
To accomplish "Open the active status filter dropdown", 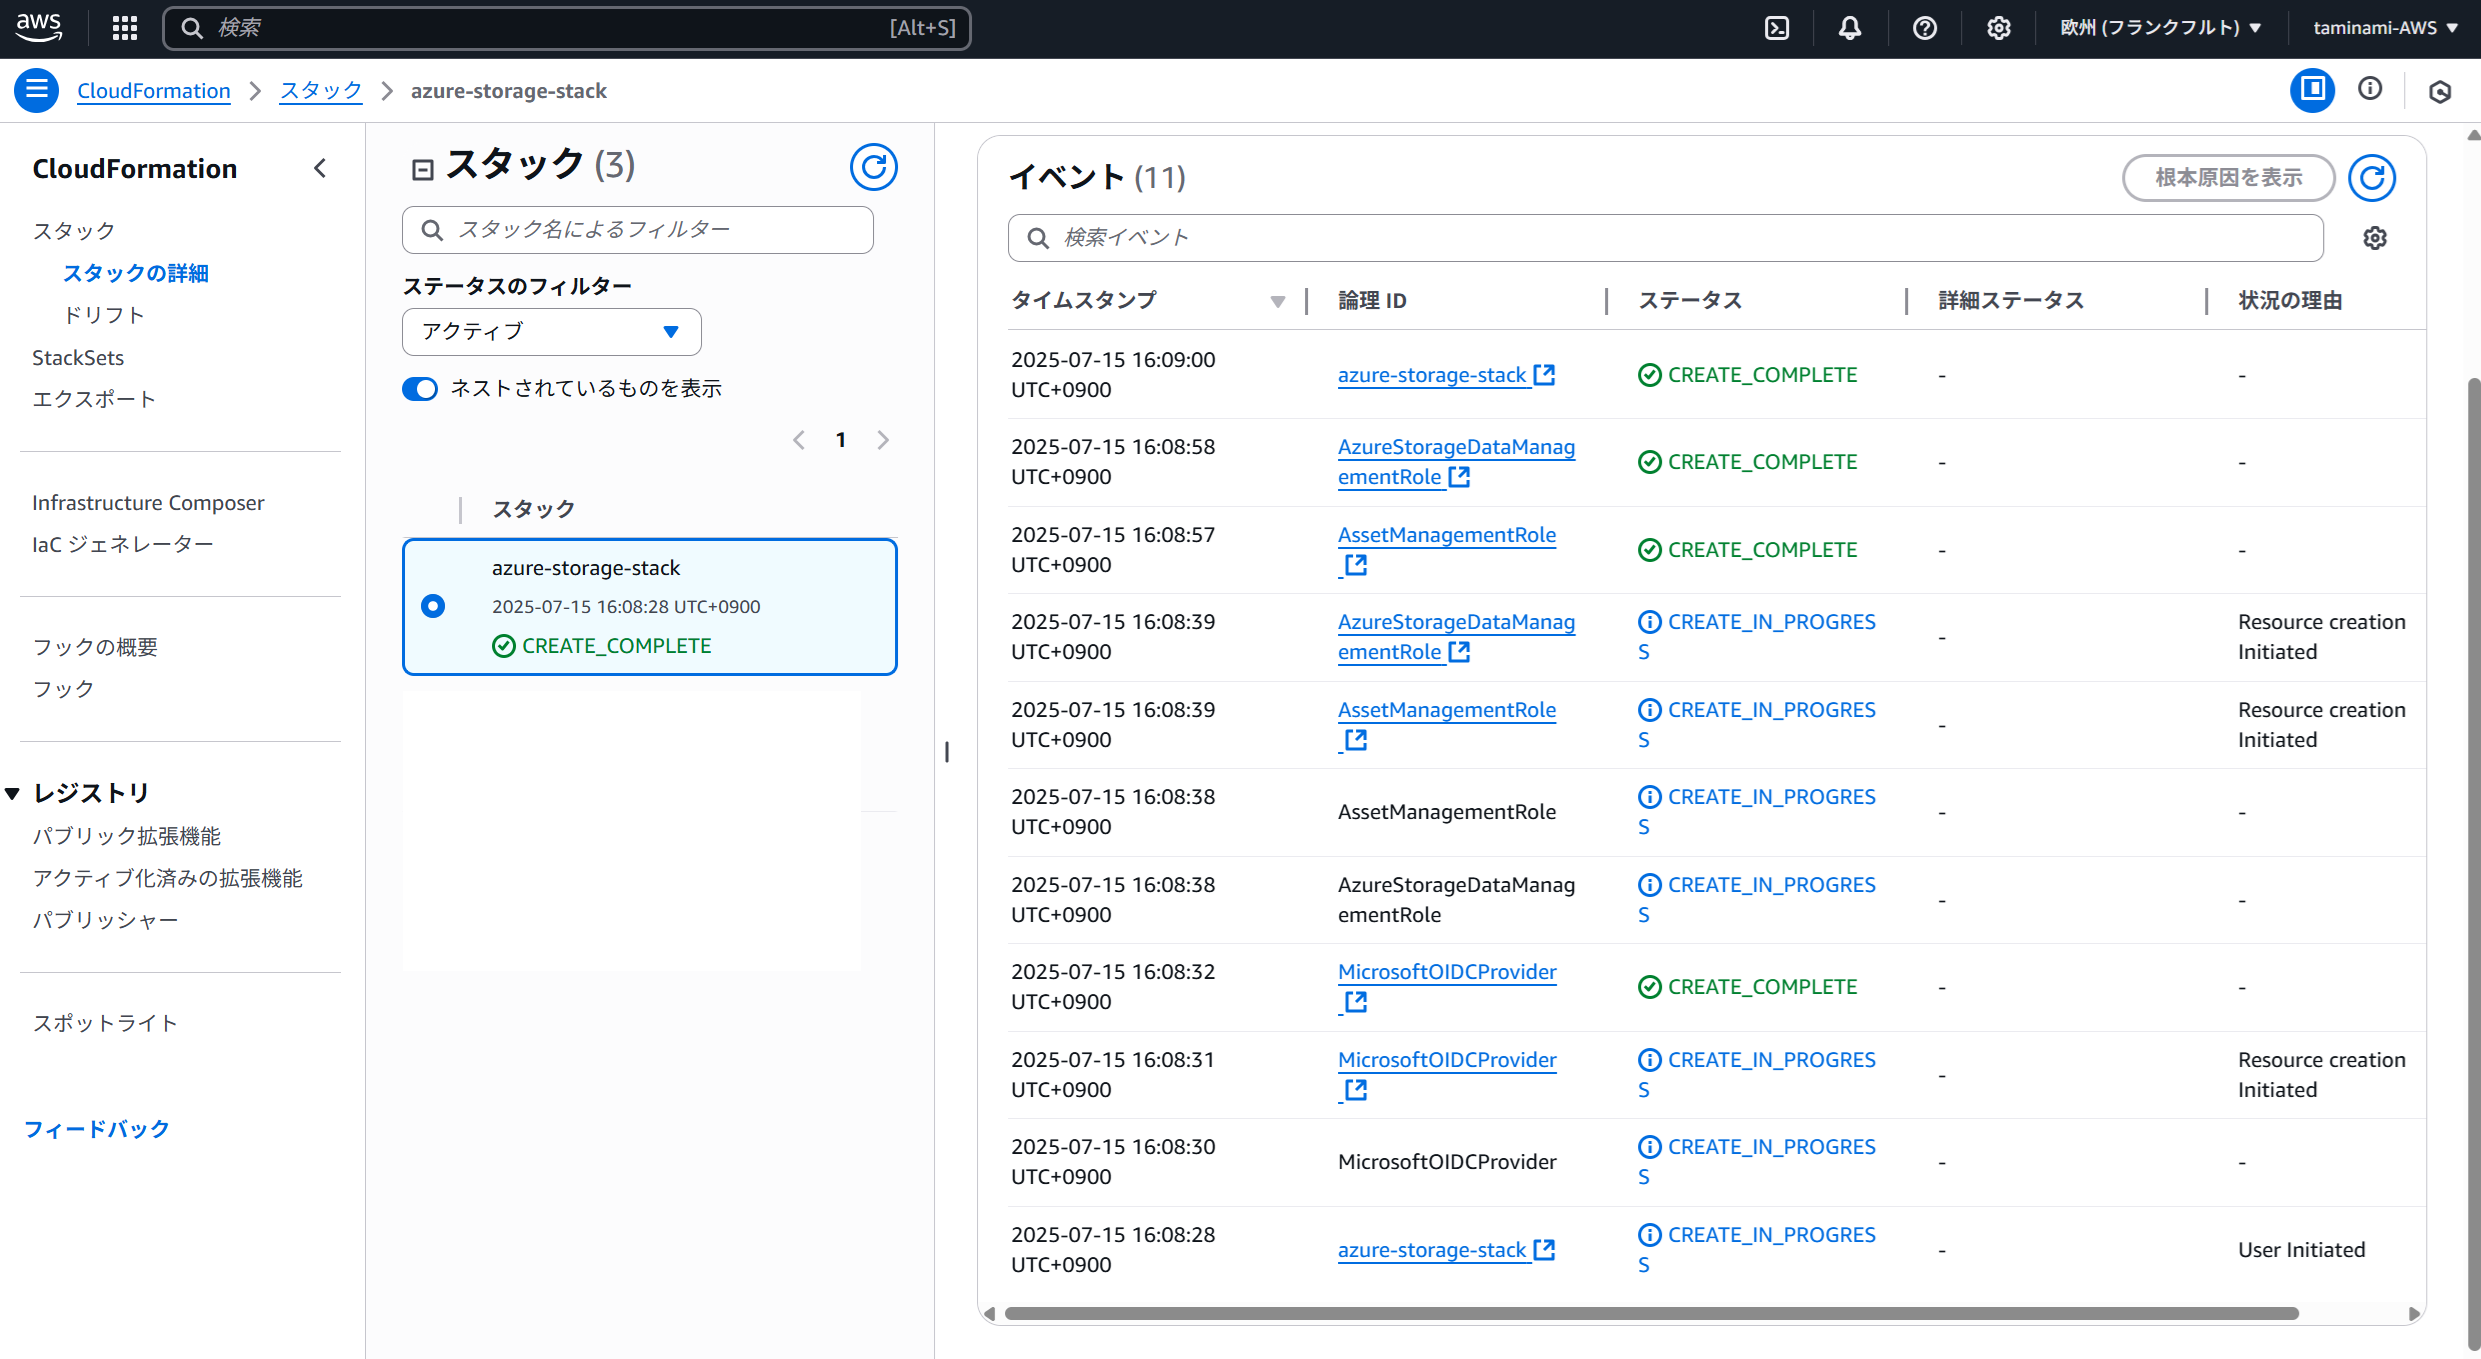I will 552,332.
